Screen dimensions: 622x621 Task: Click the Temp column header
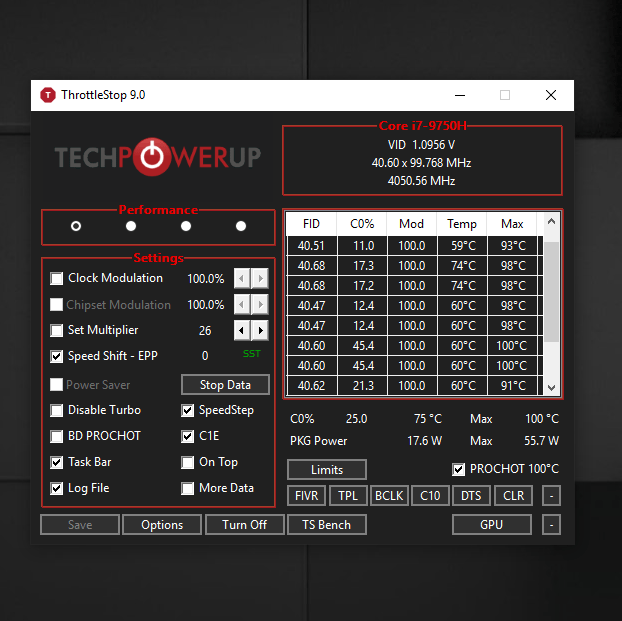pyautogui.click(x=462, y=224)
